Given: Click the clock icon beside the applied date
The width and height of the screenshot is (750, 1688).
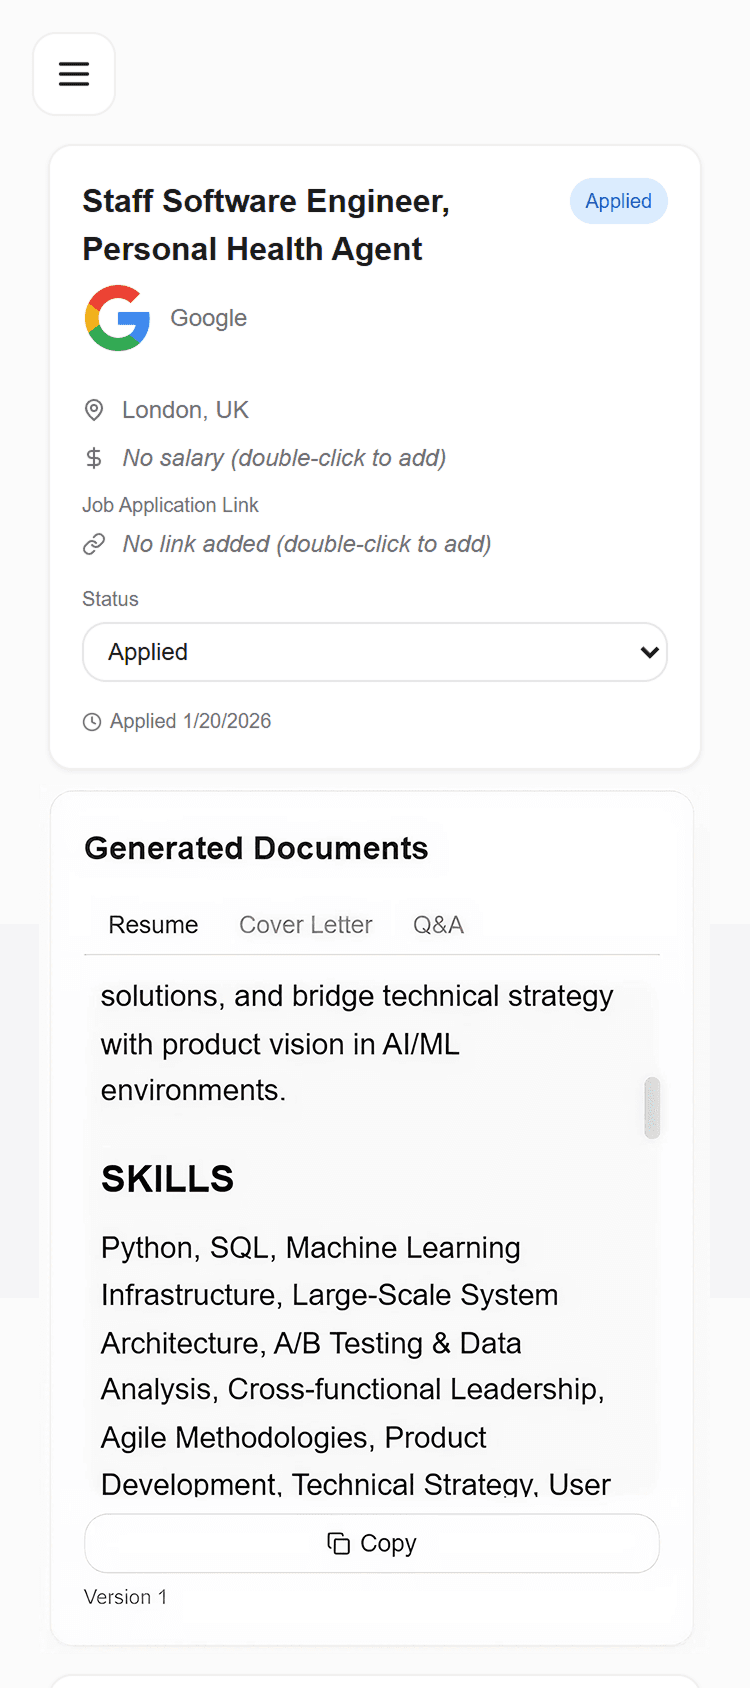Looking at the screenshot, I should tap(92, 721).
